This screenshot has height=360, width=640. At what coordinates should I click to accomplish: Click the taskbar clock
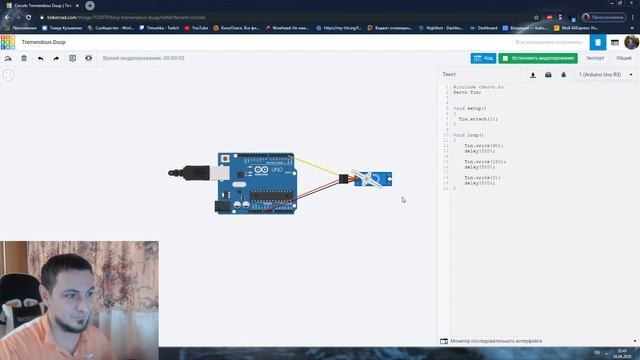point(622,353)
